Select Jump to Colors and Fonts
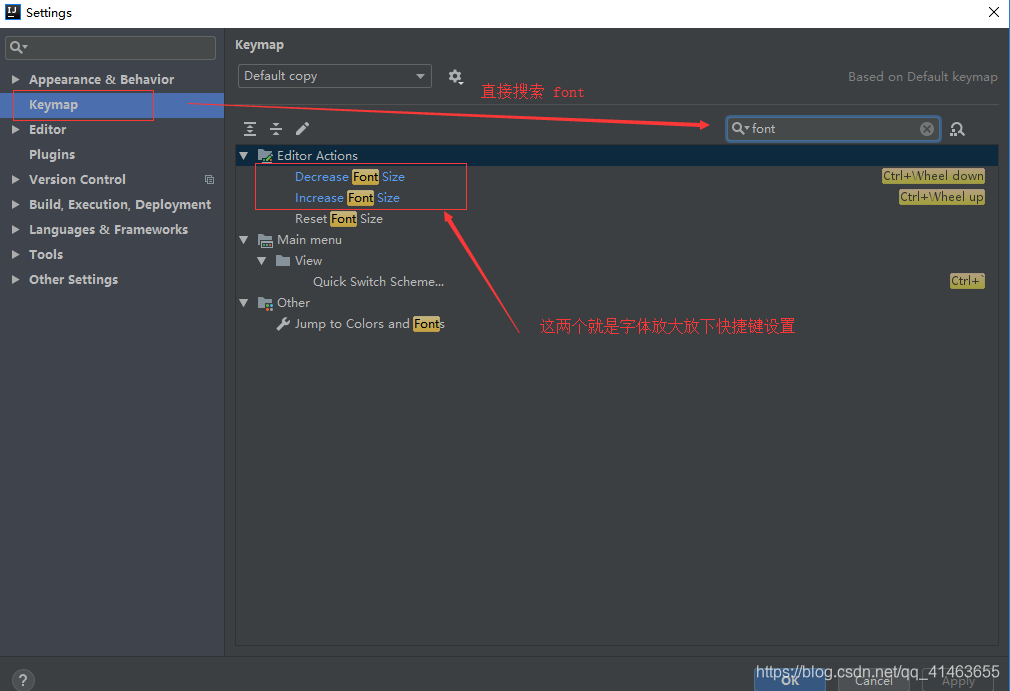The image size is (1010, 691). pos(370,324)
